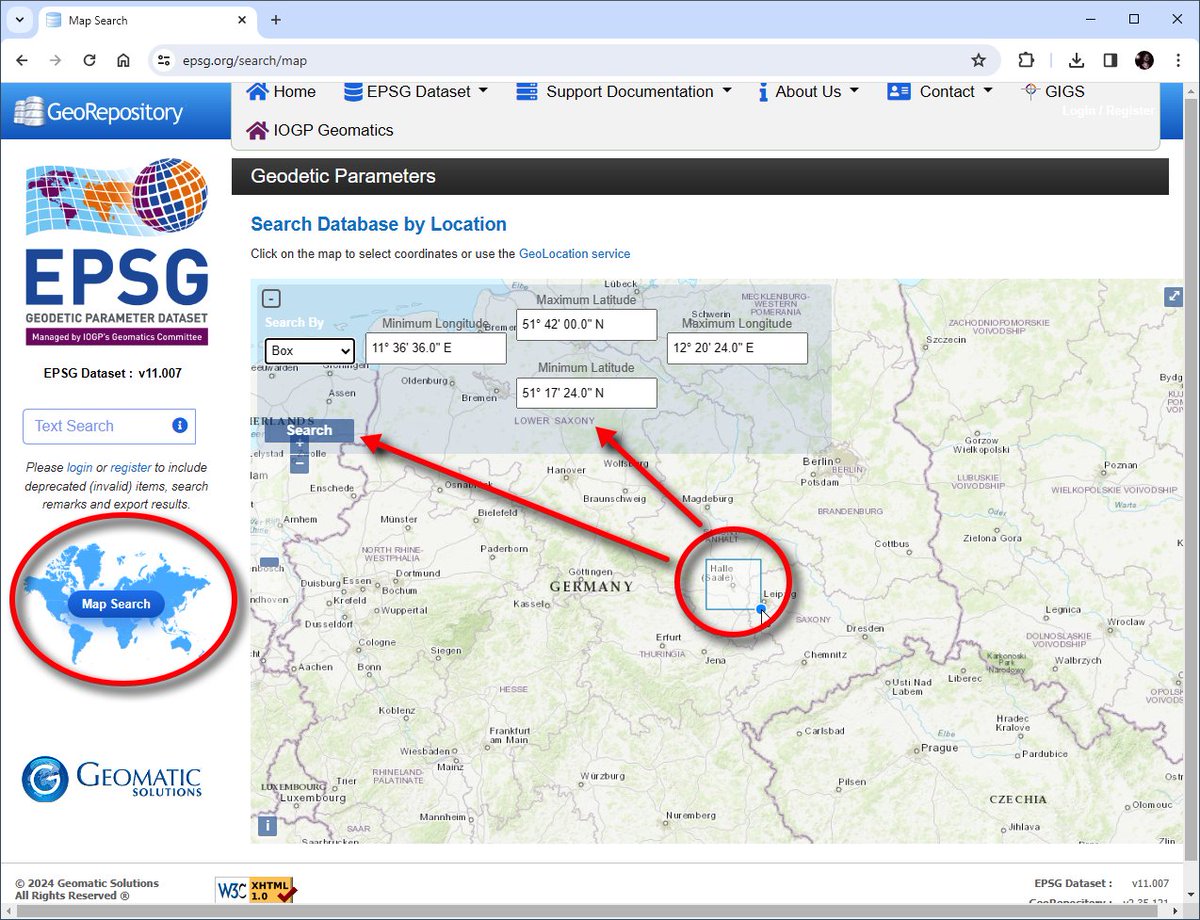Click the Search Database by Location title
The image size is (1200, 920).
pyautogui.click(x=379, y=224)
